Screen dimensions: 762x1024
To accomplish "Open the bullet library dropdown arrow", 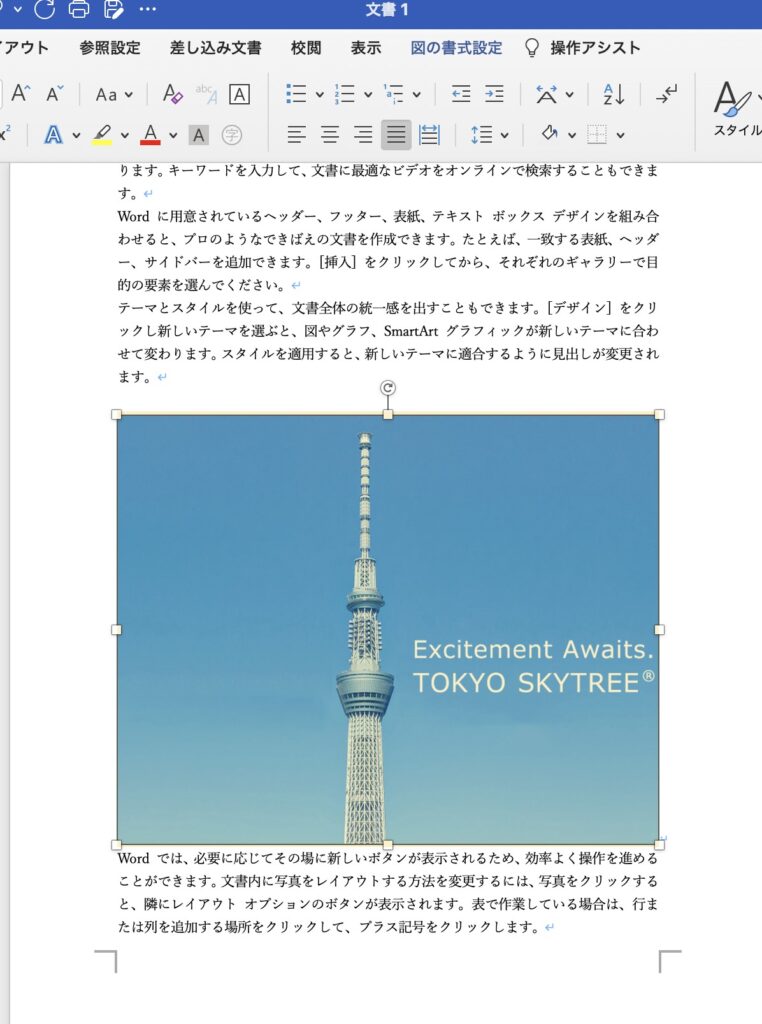I will (x=319, y=95).
